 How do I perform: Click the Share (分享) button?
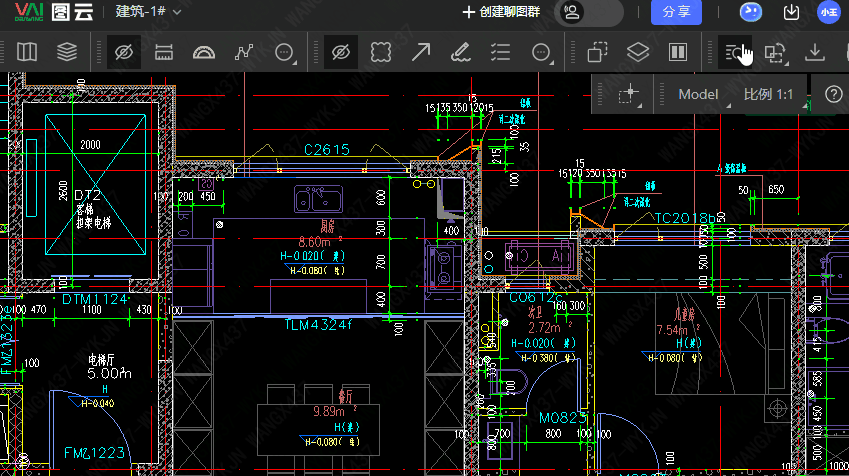pos(676,12)
